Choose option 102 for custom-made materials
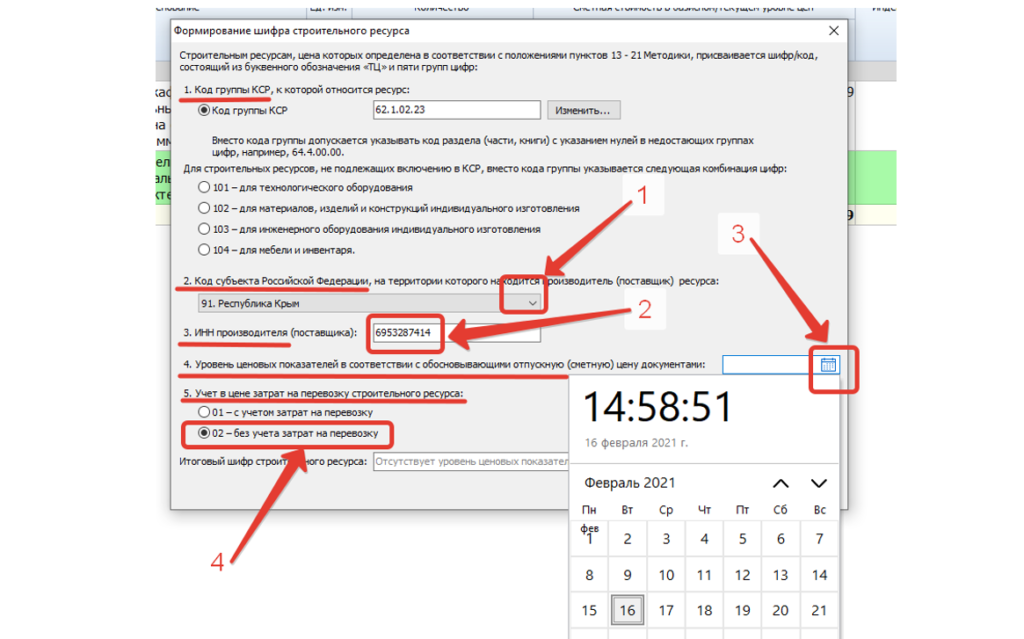Viewport: 1024px width, 639px height. [x=205, y=208]
